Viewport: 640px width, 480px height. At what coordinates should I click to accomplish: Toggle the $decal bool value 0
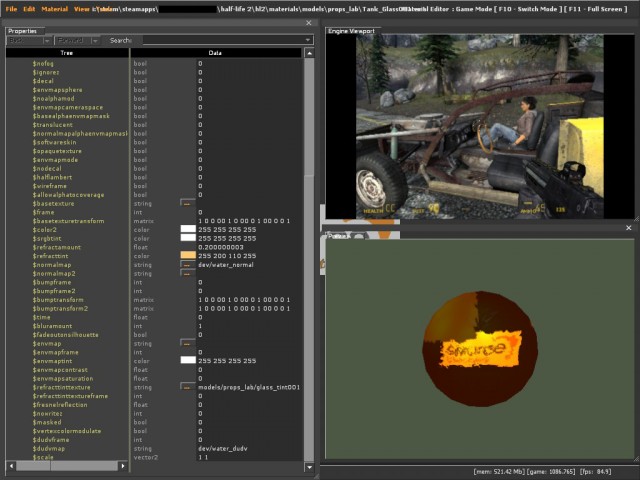tap(200, 81)
